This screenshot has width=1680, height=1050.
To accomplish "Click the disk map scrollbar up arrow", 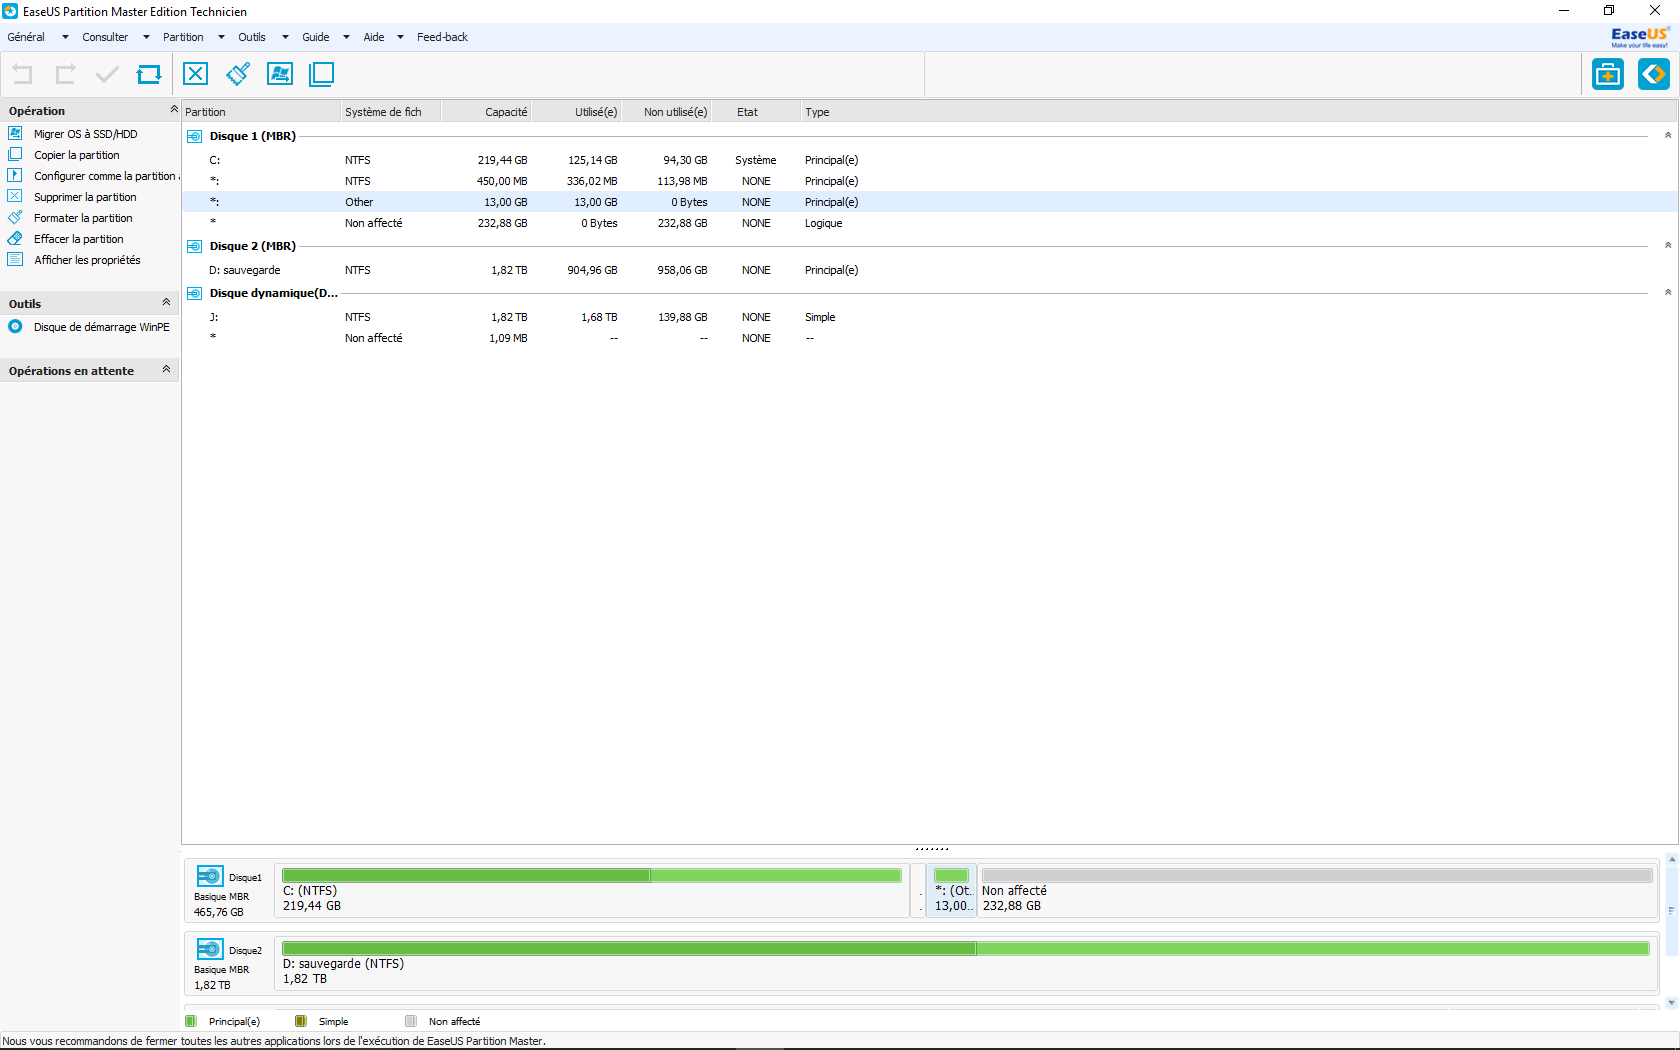I will click(1671, 859).
